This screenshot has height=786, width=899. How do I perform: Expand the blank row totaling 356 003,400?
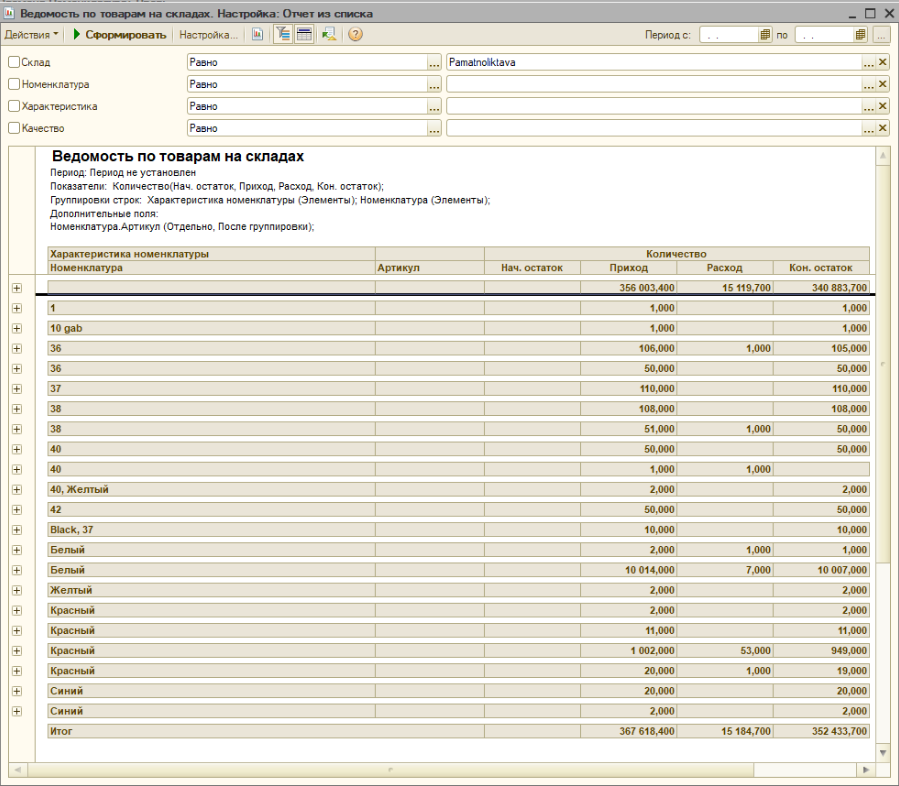tap(17, 288)
